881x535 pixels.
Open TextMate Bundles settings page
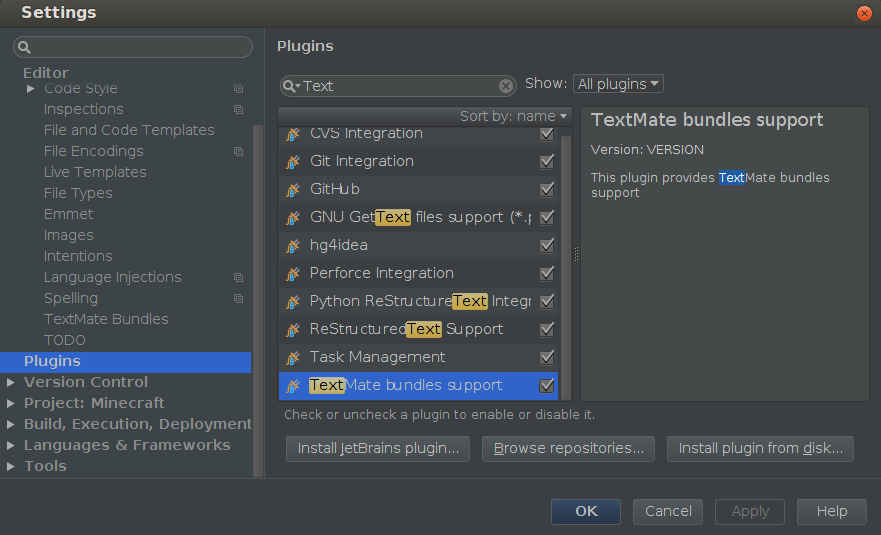(x=106, y=319)
